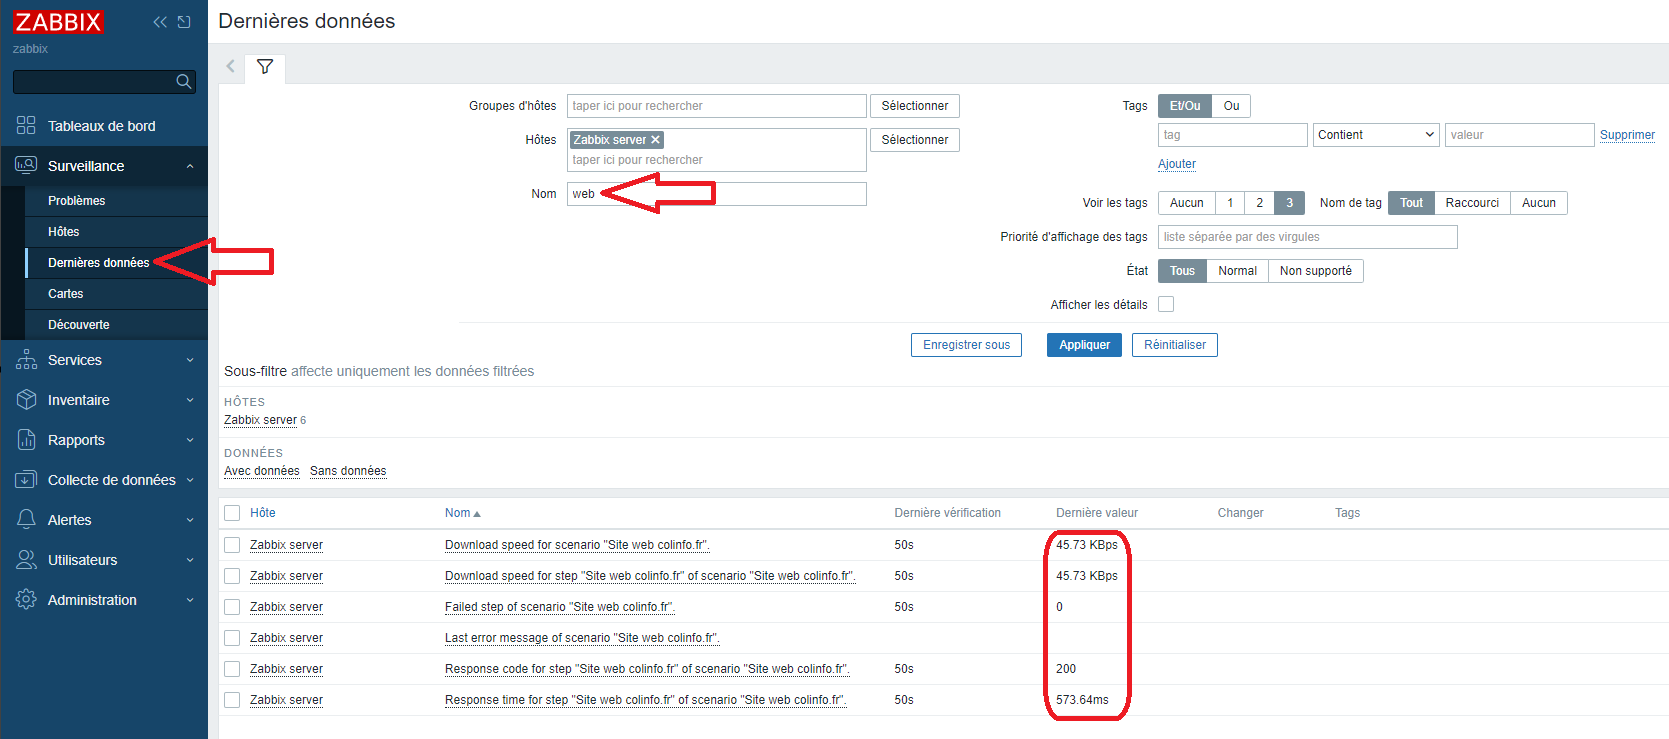Open the Contient tag operator dropdown
1669x739 pixels.
coord(1376,135)
